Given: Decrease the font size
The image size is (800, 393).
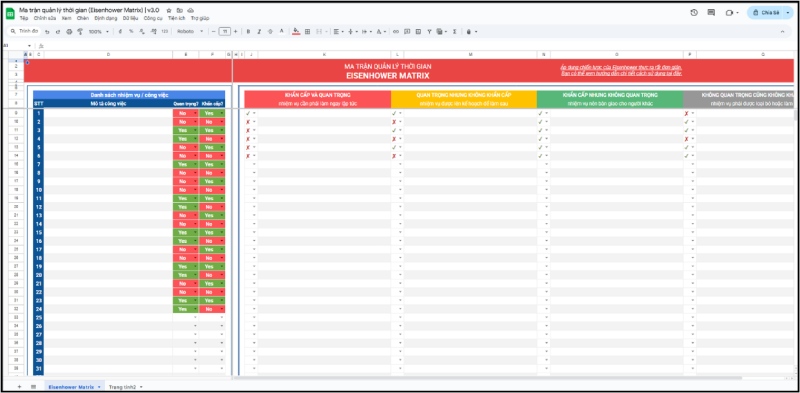Looking at the screenshot, I should click(x=214, y=32).
